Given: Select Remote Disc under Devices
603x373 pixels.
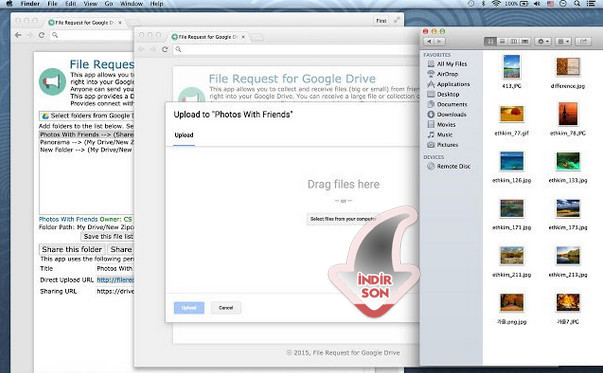Looking at the screenshot, I should point(449,167).
